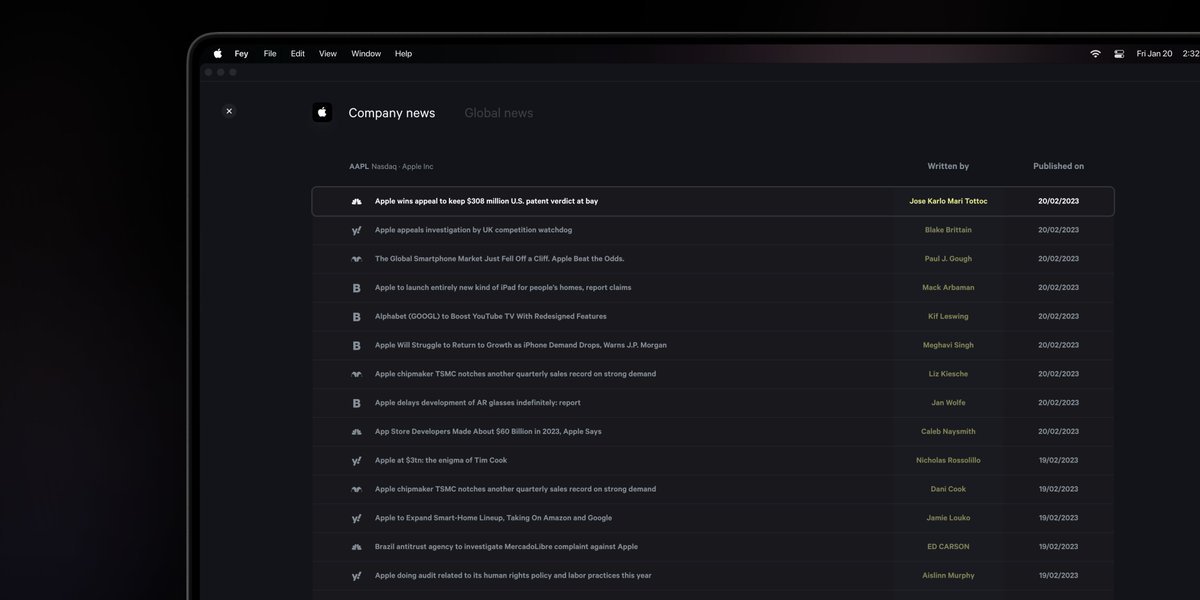Image resolution: width=1200 pixels, height=600 pixels.
Task: Open the View menu
Action: (x=328, y=54)
